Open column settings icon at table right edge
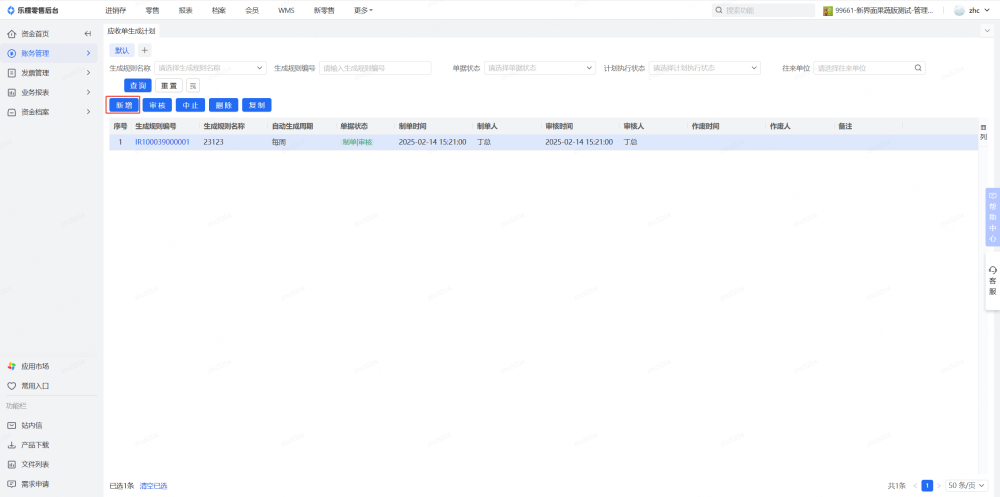The image size is (1000, 497). [983, 131]
